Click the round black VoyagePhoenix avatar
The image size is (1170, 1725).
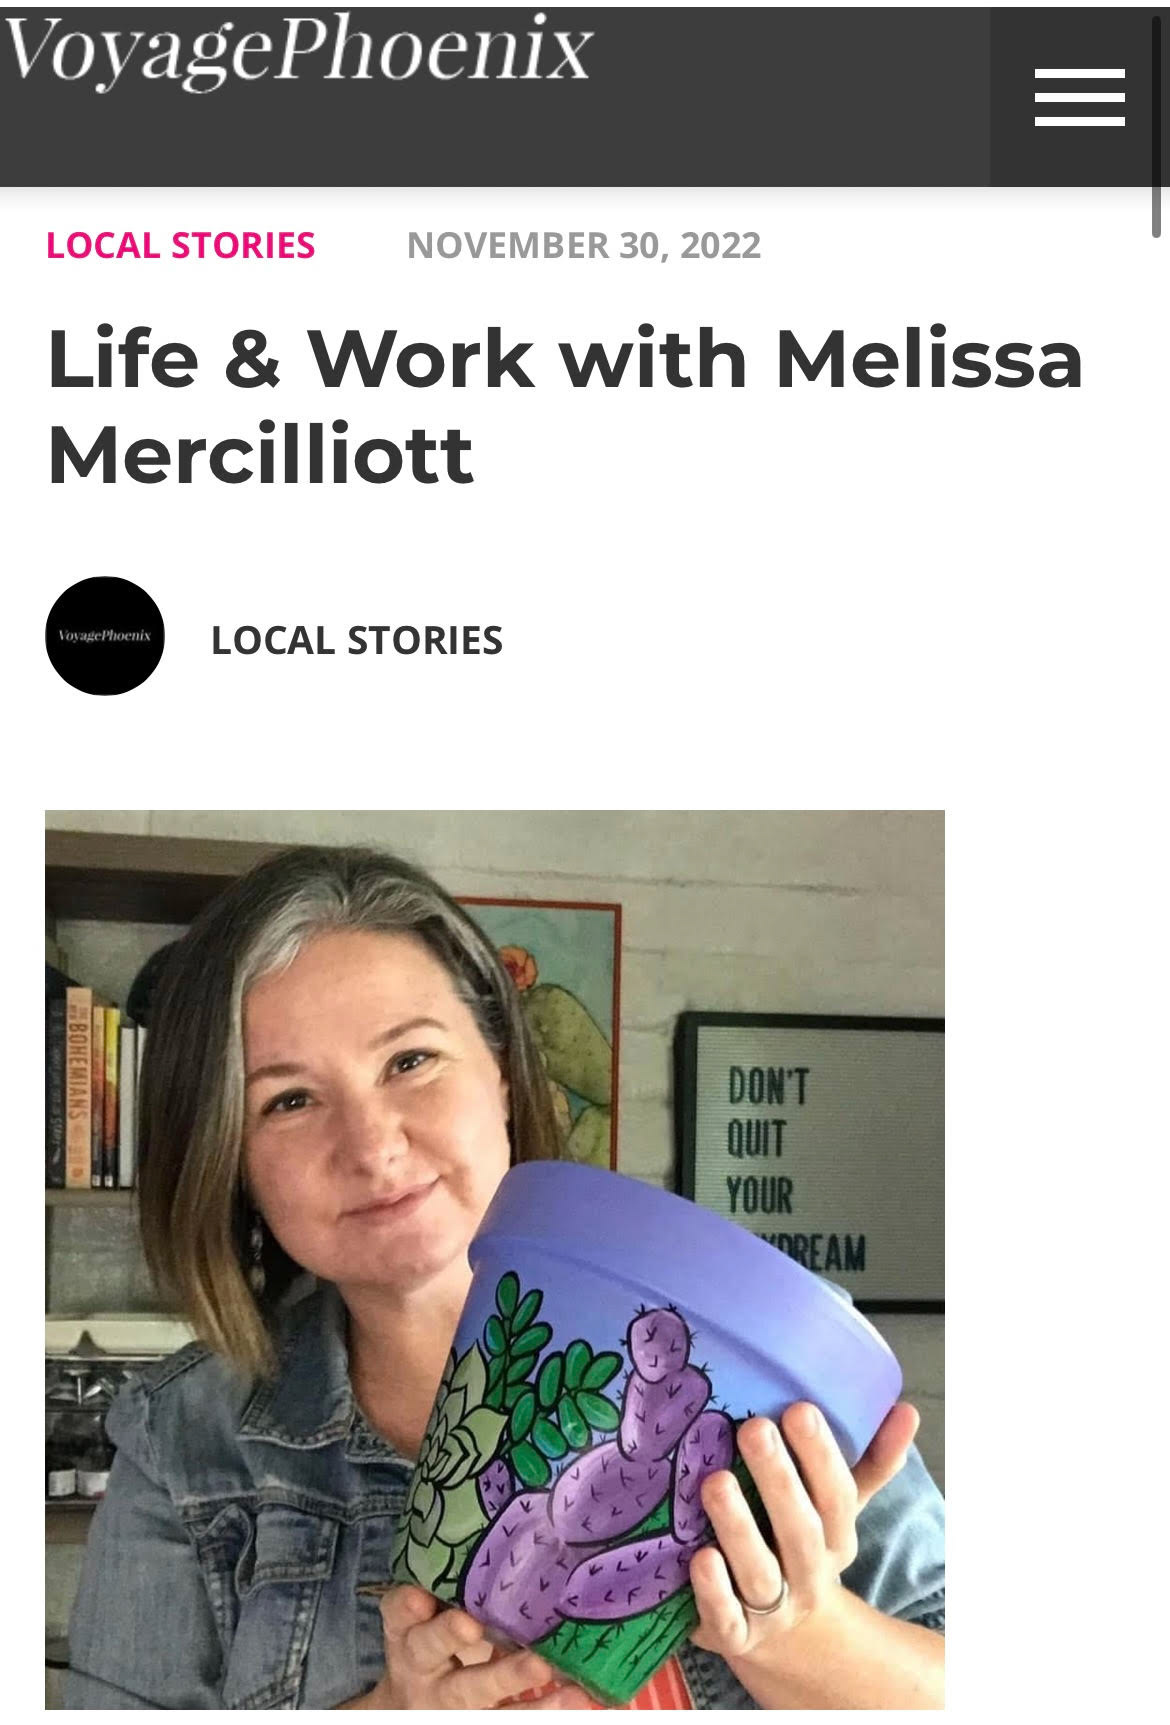point(105,636)
